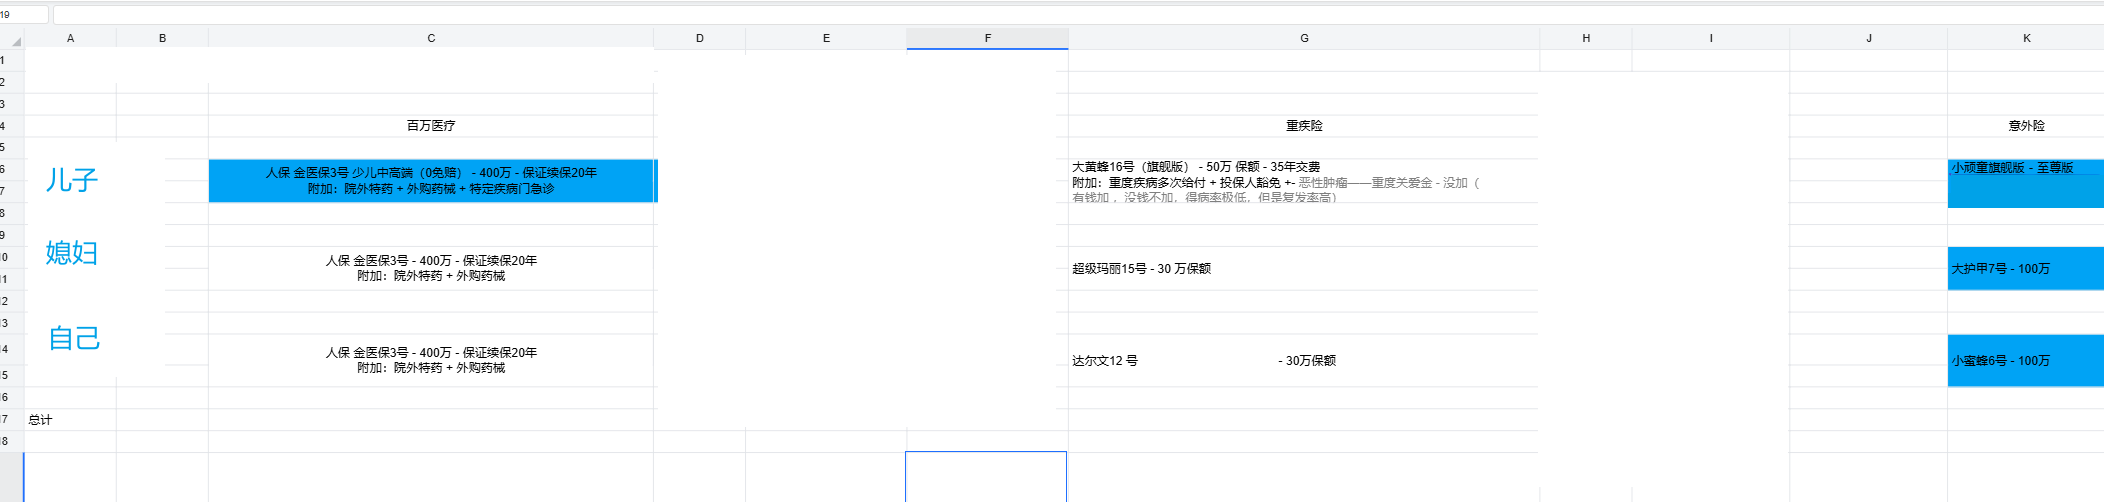Select the 自己 label cell

[74, 338]
